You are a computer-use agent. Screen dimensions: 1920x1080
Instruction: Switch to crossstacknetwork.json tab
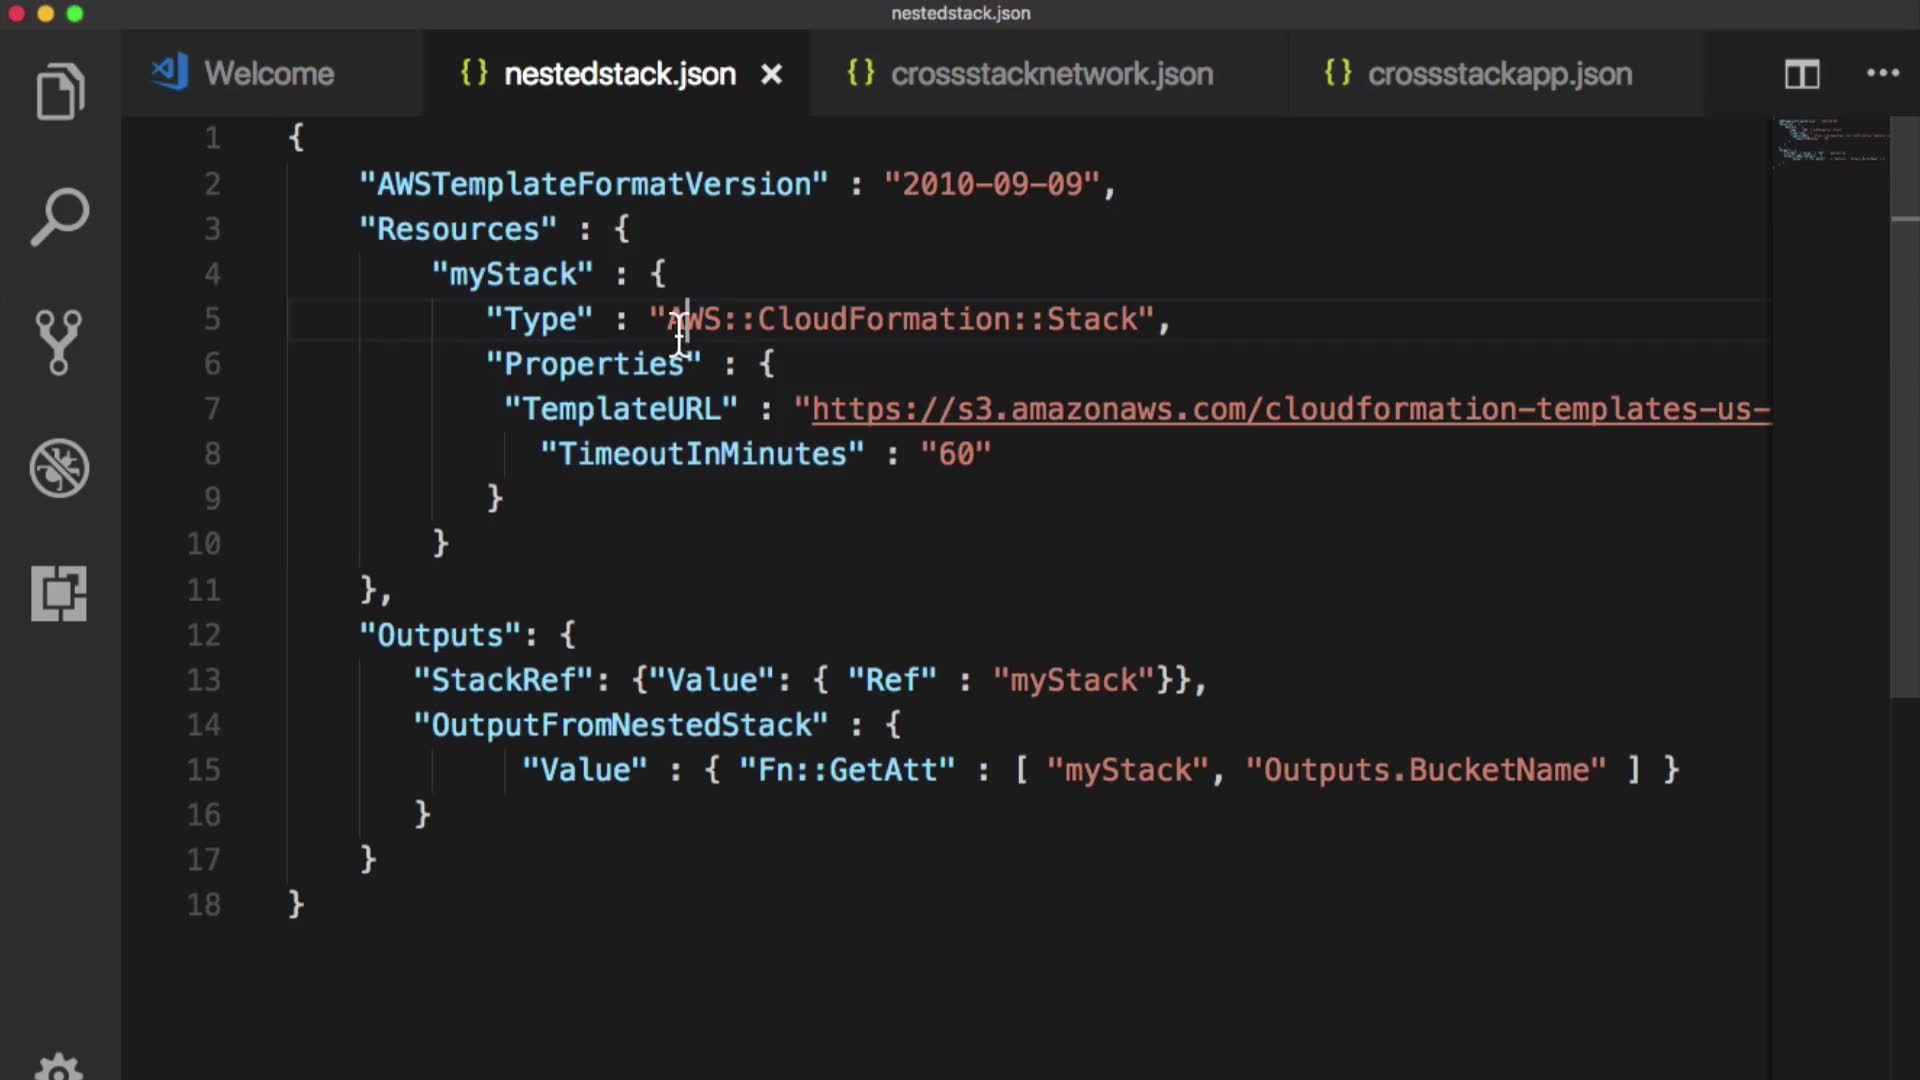pos(1050,74)
